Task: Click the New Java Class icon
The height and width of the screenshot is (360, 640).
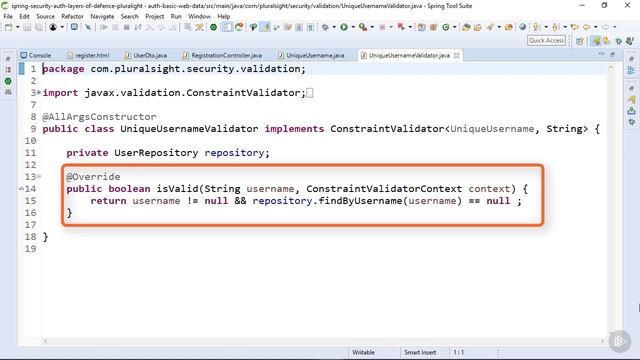Action: click(x=446, y=27)
